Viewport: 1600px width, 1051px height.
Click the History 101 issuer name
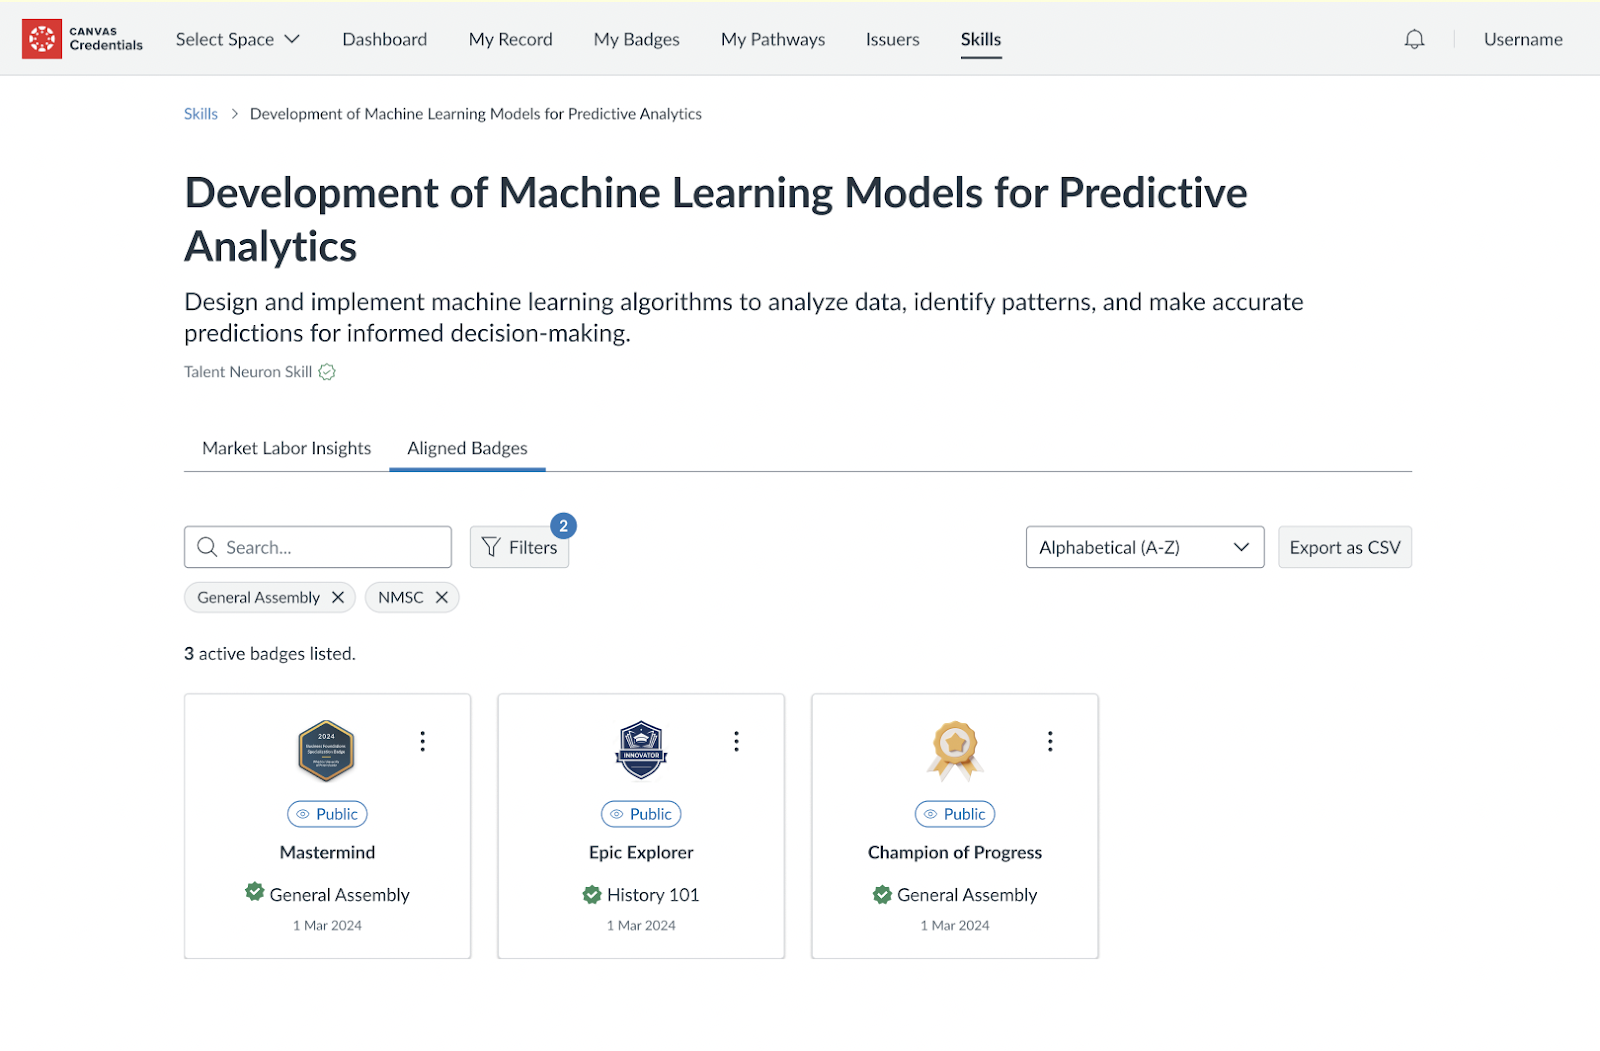tap(653, 895)
